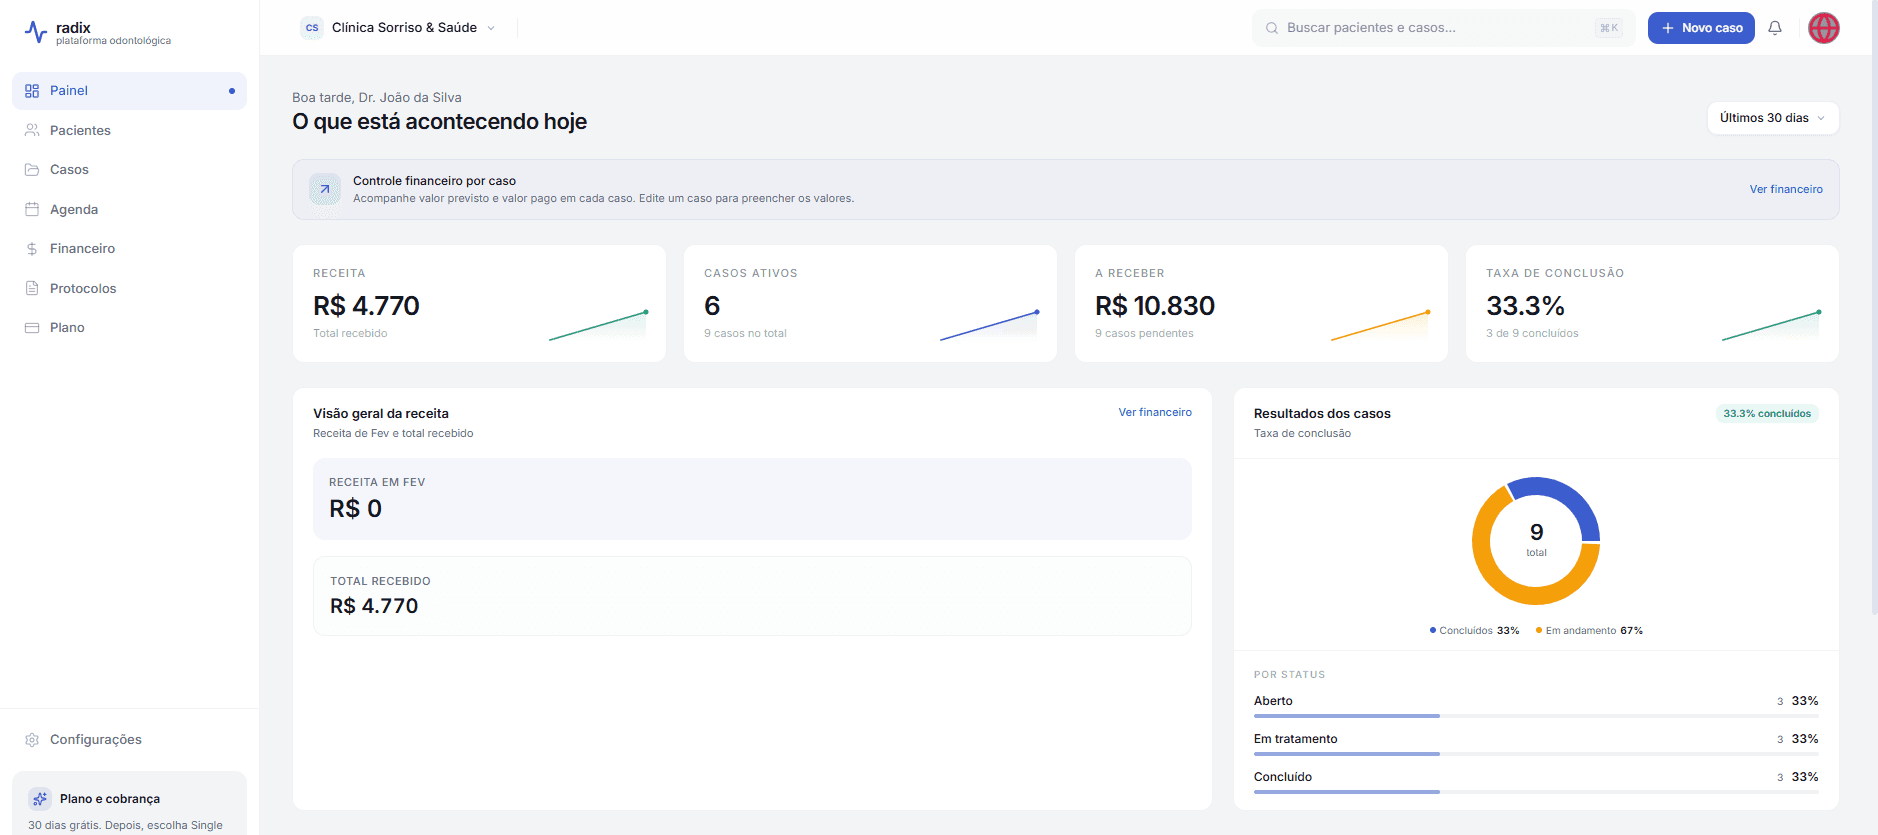The width and height of the screenshot is (1878, 835).
Task: Click the Controle financeiro arrow icon
Action: pos(325,189)
